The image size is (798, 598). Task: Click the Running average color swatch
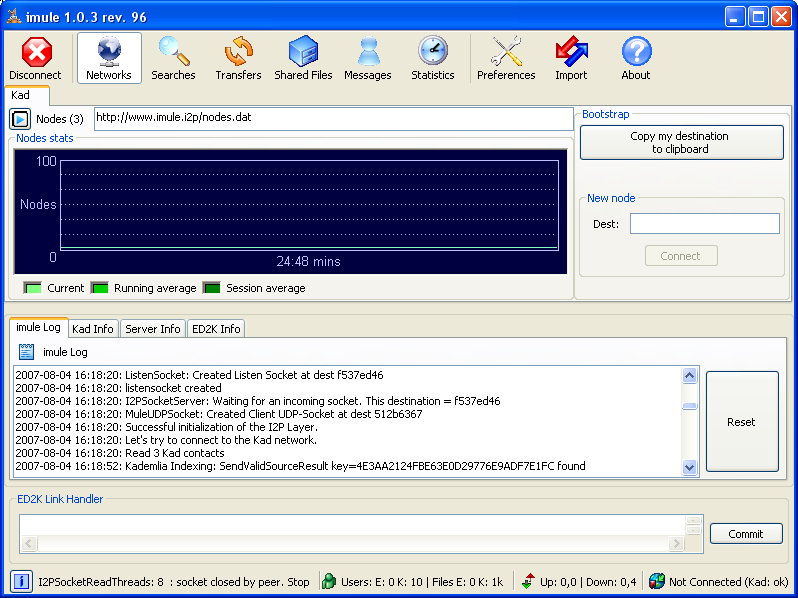pyautogui.click(x=100, y=288)
